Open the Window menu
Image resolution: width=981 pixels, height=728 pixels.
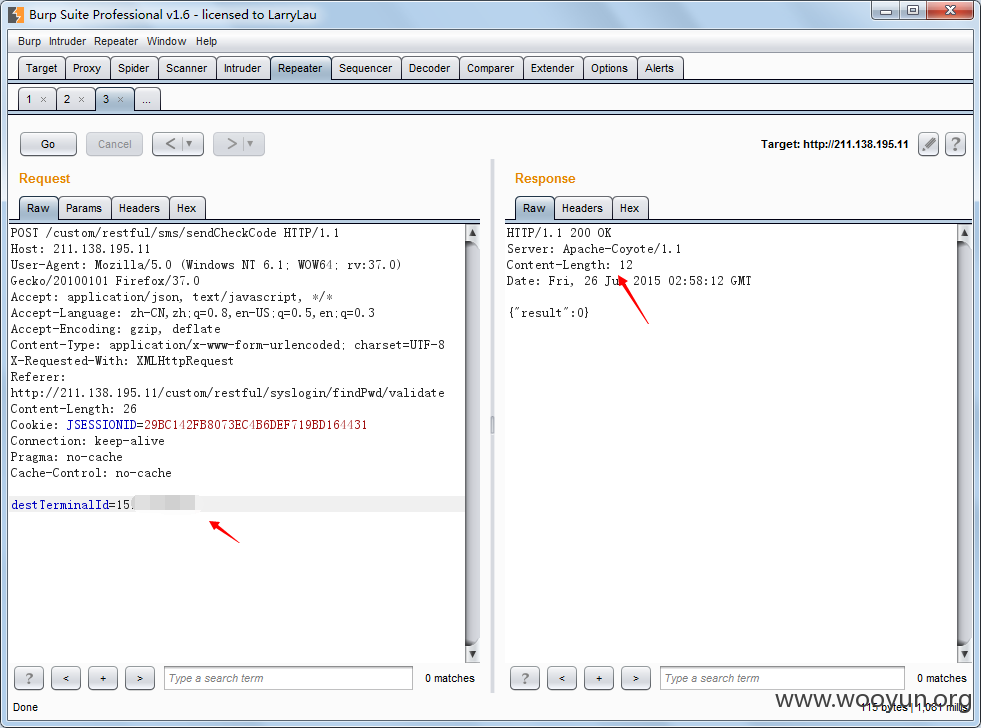coord(166,41)
